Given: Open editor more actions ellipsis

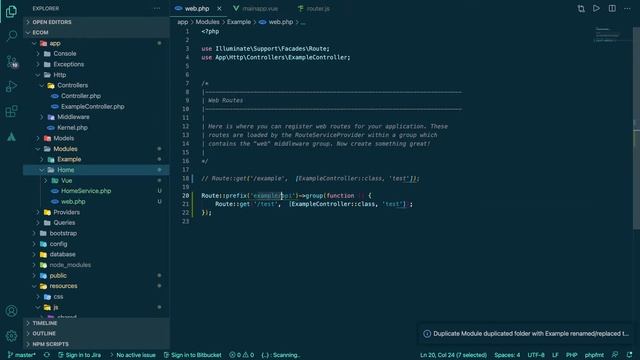Looking at the screenshot, I should [627, 9].
